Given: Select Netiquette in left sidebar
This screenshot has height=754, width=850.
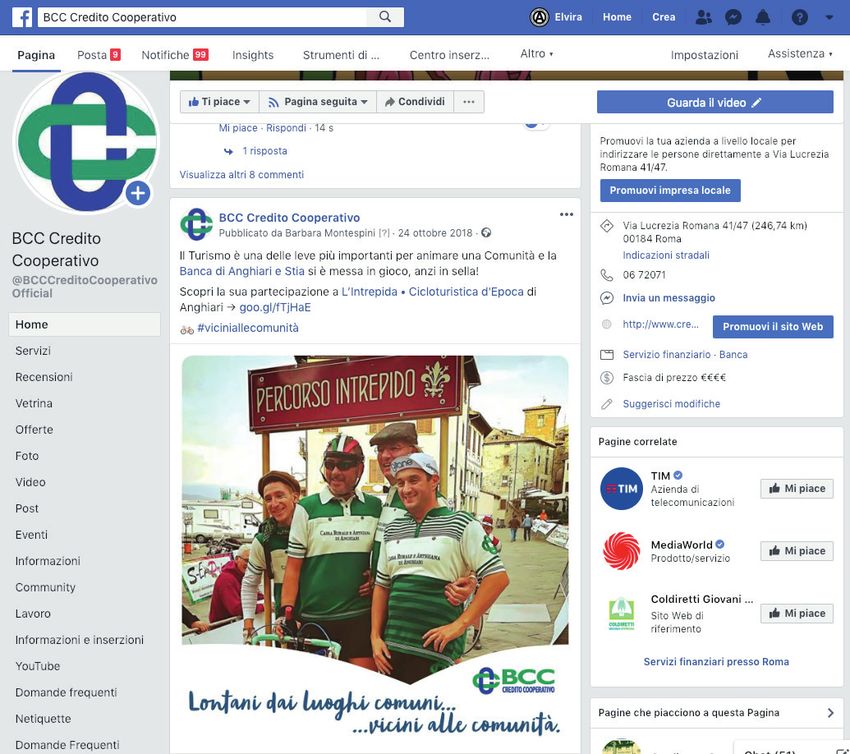Looking at the screenshot, I should (x=43, y=719).
